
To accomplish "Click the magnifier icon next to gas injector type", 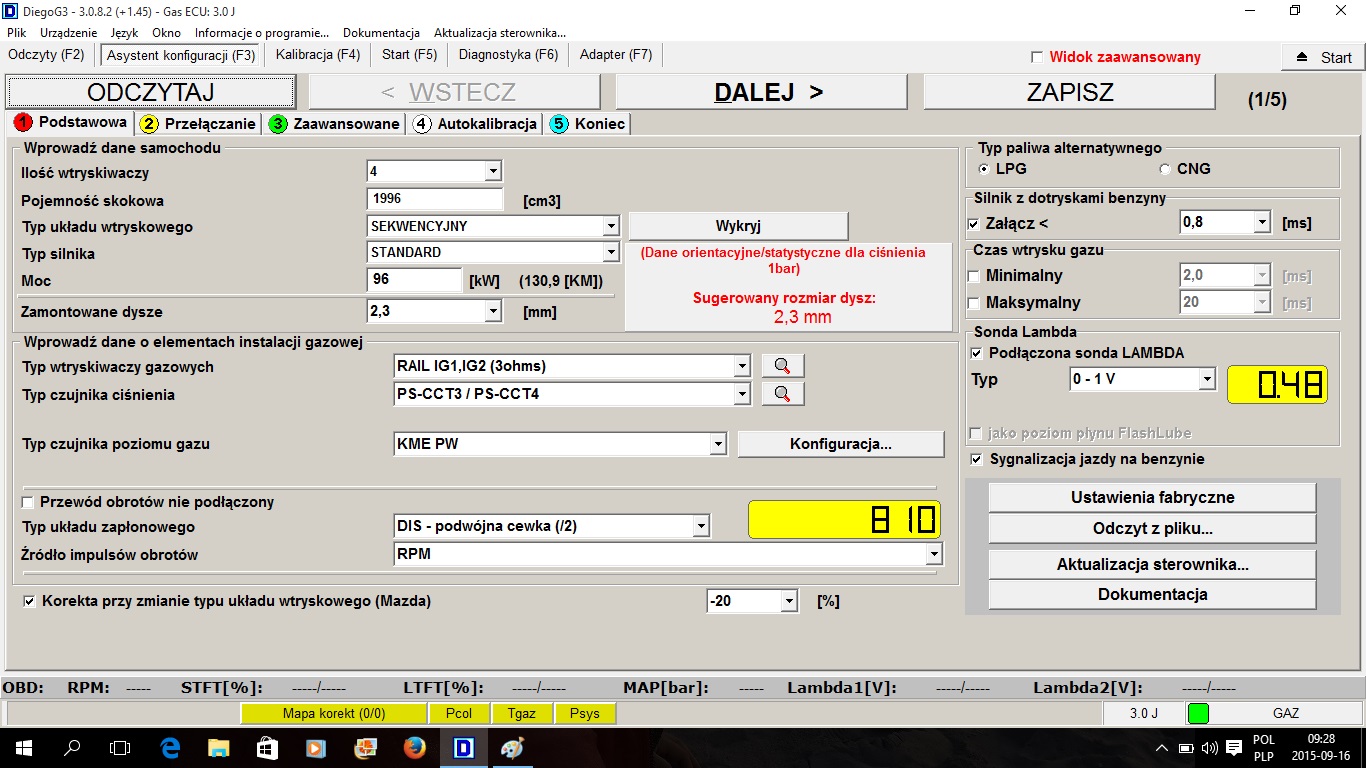I will click(782, 367).
